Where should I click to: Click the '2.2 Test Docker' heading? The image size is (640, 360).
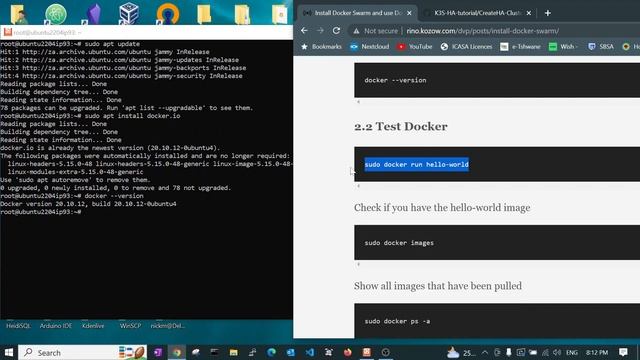[401, 127]
